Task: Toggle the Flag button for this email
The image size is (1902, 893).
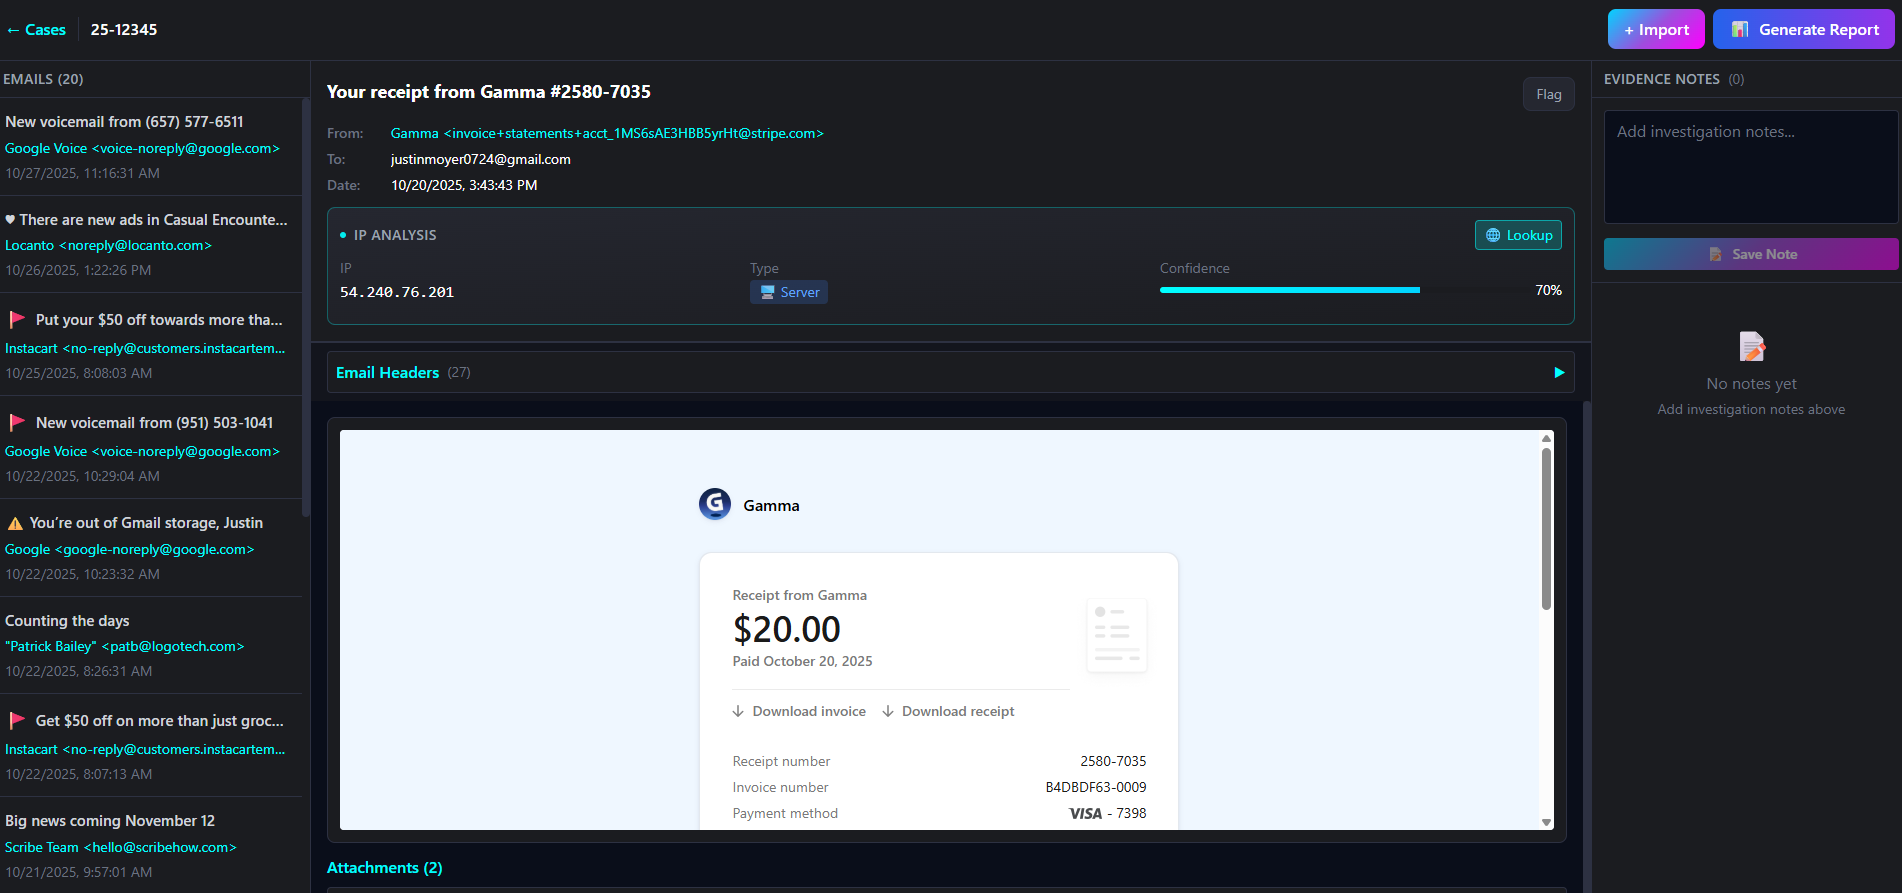Action: pyautogui.click(x=1548, y=94)
